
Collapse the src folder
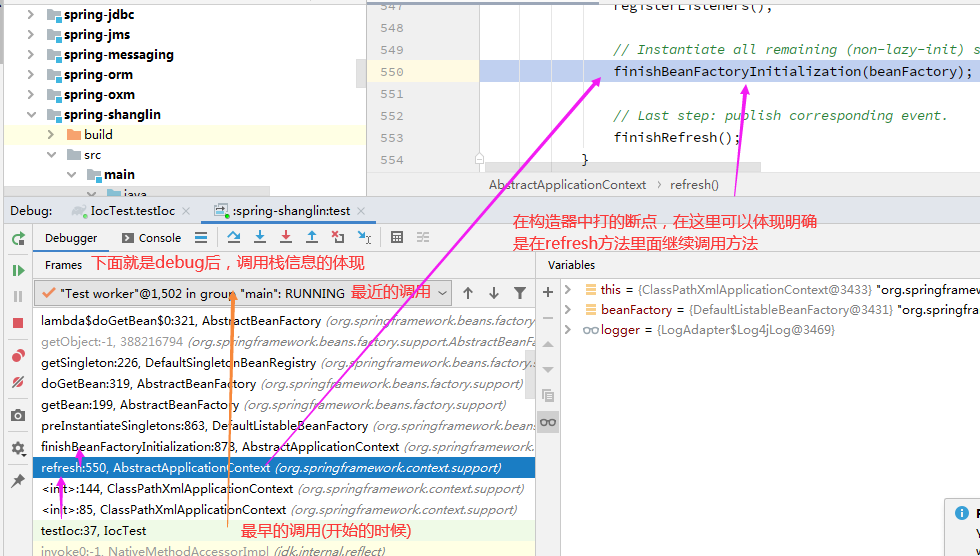(51, 154)
